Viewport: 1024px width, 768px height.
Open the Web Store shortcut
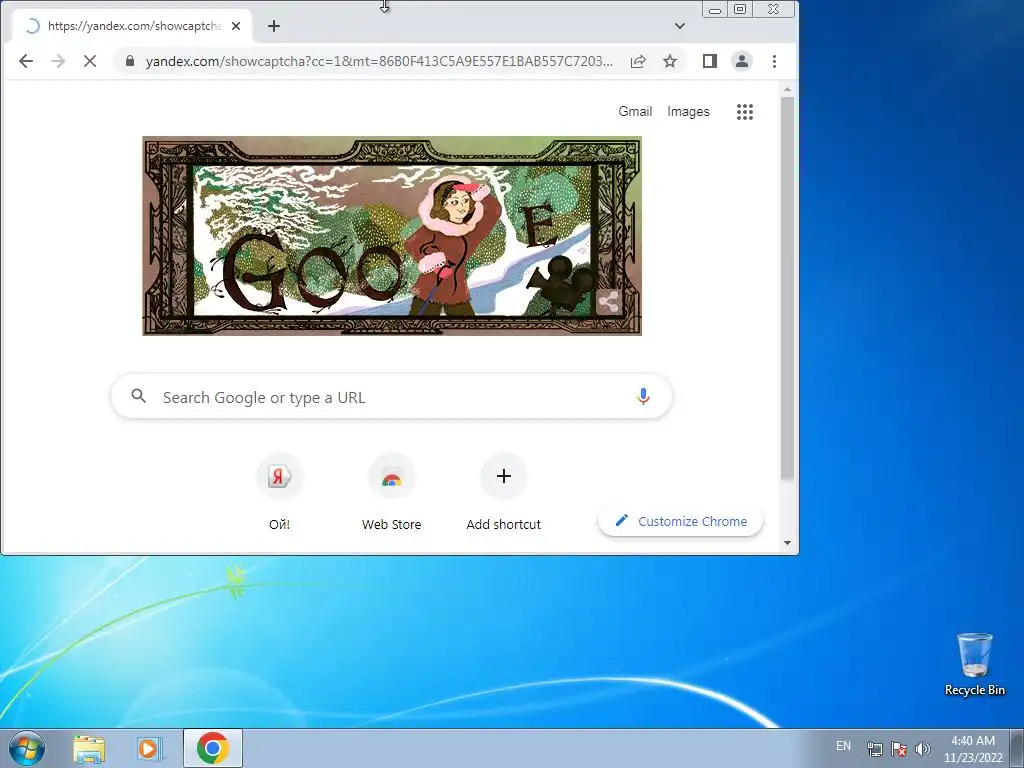coord(392,493)
